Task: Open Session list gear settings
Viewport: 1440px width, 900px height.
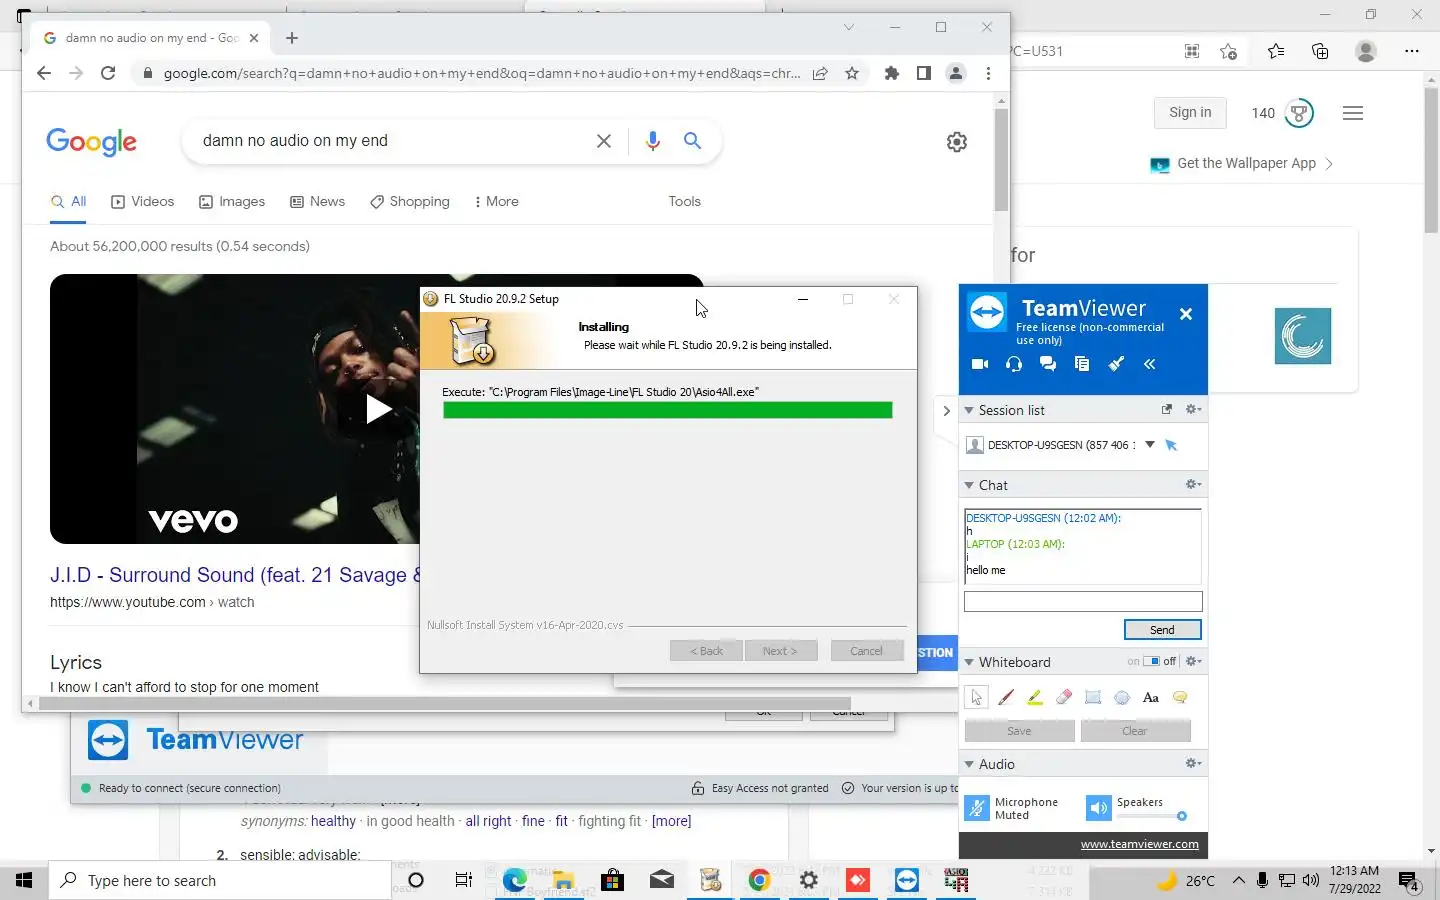Action: tap(1193, 409)
